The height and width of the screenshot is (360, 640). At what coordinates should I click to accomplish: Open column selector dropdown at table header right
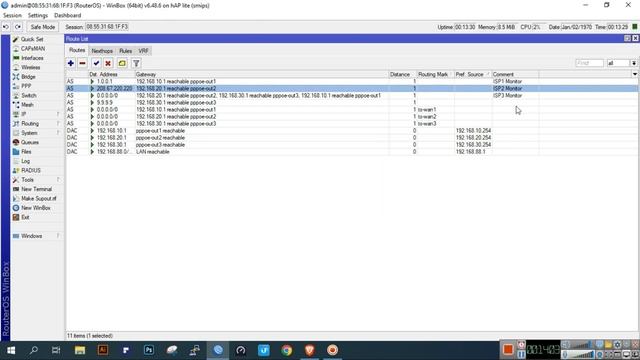635,74
